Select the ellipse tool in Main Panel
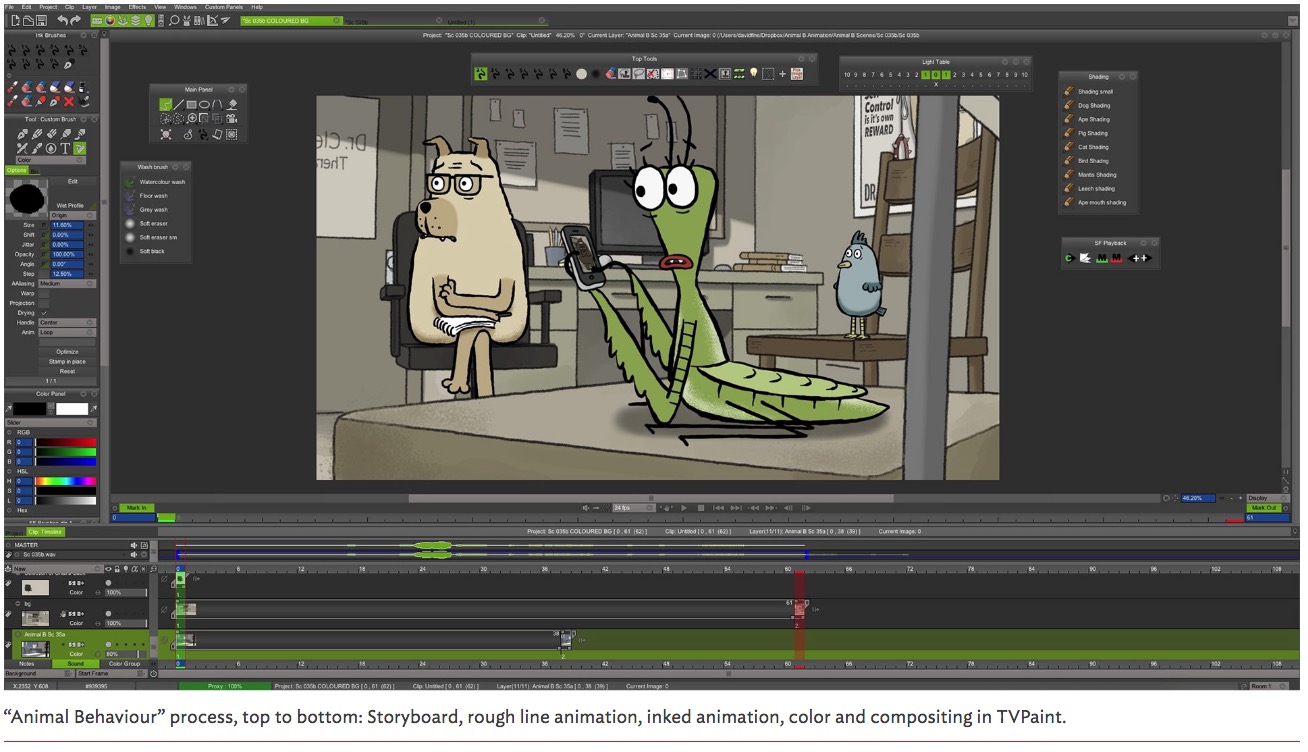The height and width of the screenshot is (752, 1308). pyautogui.click(x=205, y=104)
